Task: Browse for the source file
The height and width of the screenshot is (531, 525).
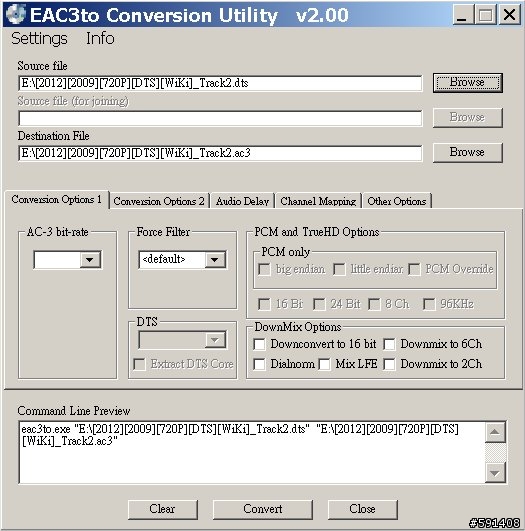Action: 467,83
